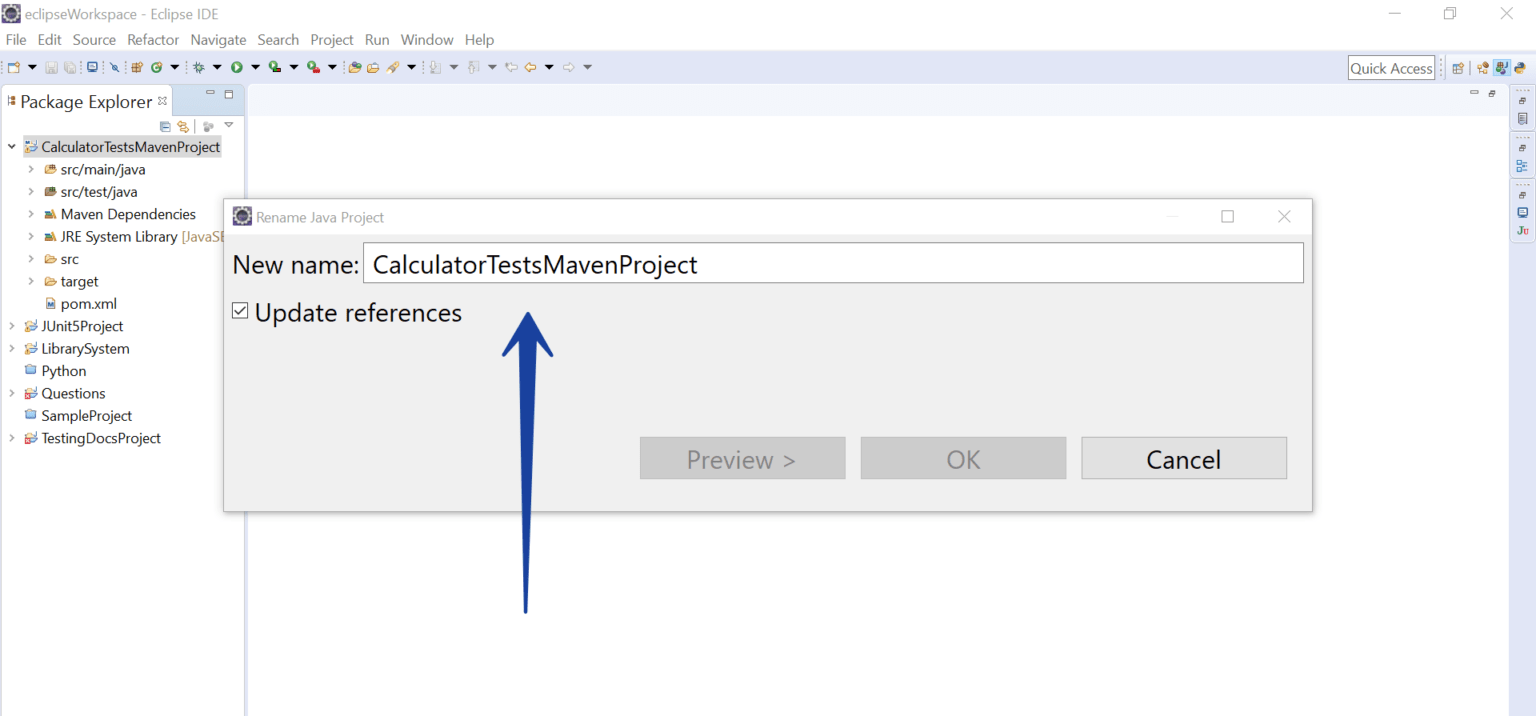Switch to the Package Explorer tab
This screenshot has width=1536, height=716.
86,101
